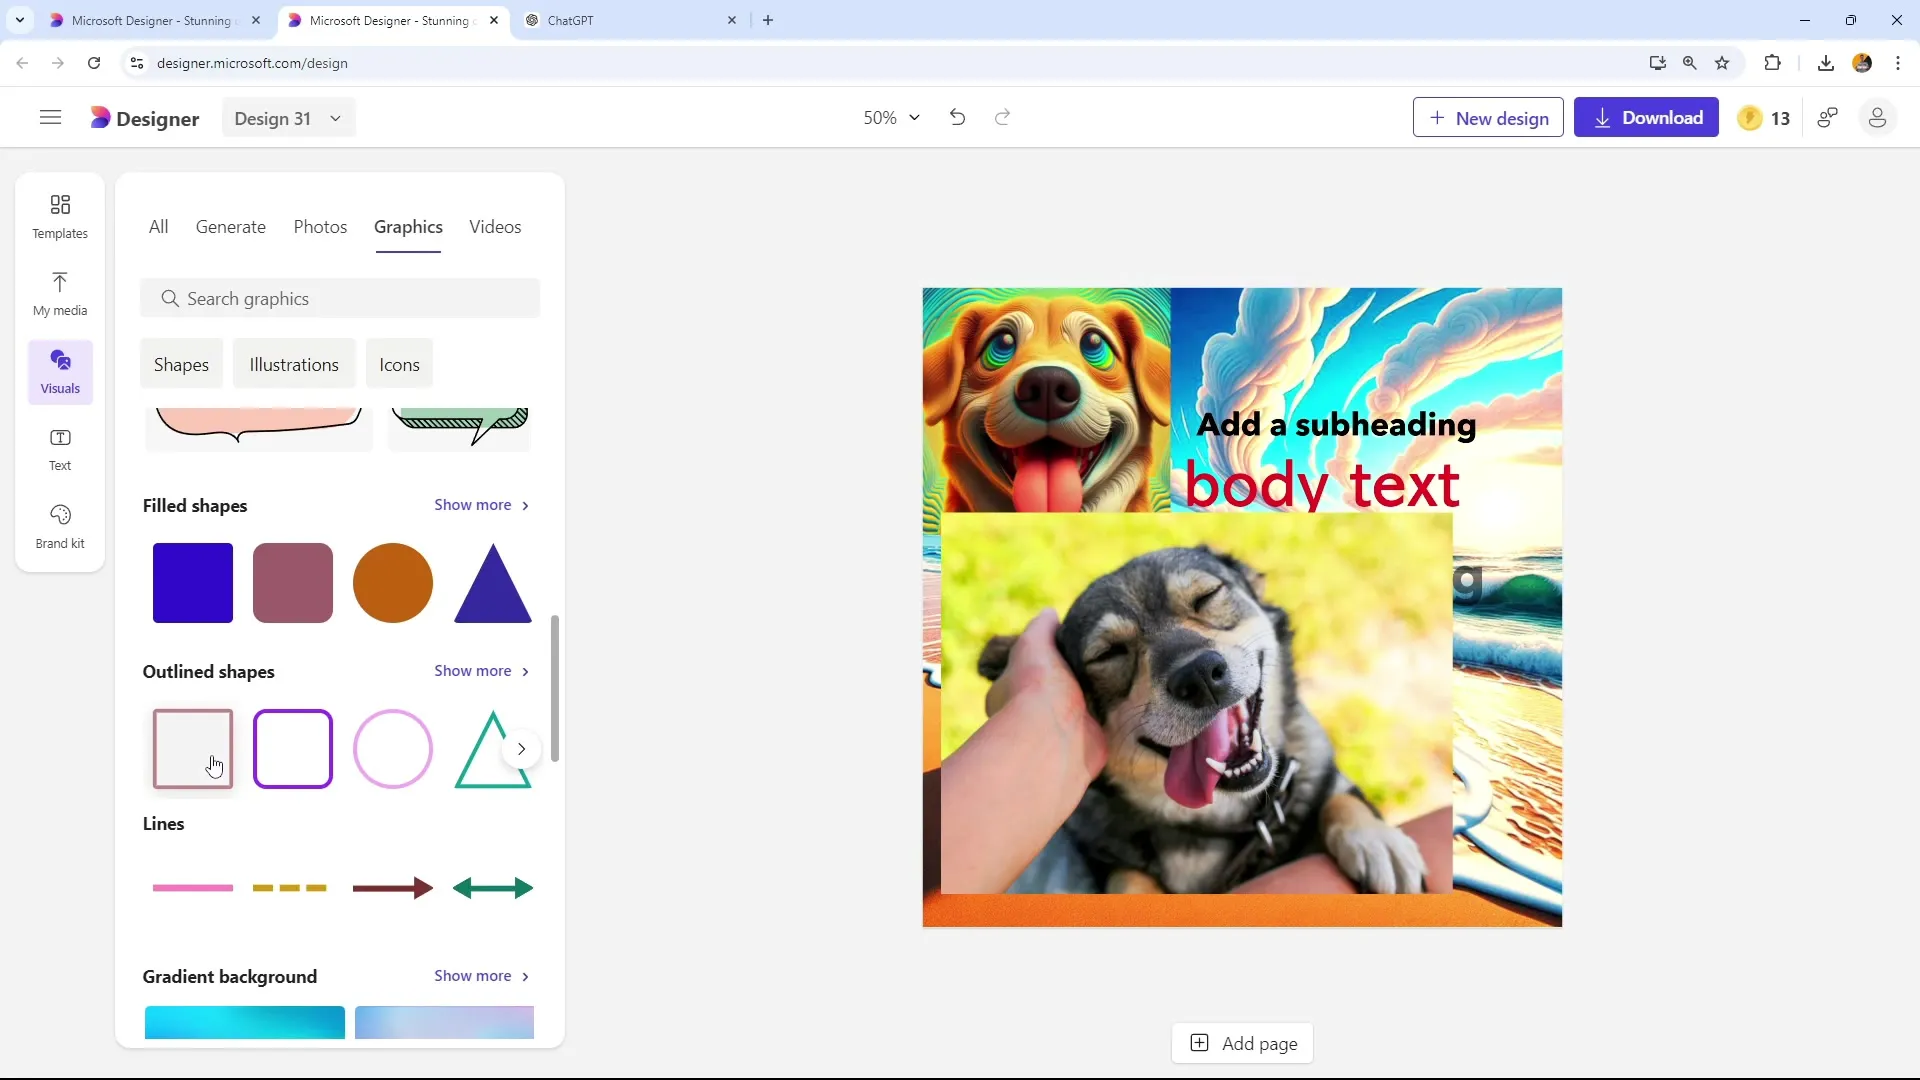Image resolution: width=1920 pixels, height=1080 pixels.
Task: Add the green double-headed arrow
Action: [x=493, y=888]
